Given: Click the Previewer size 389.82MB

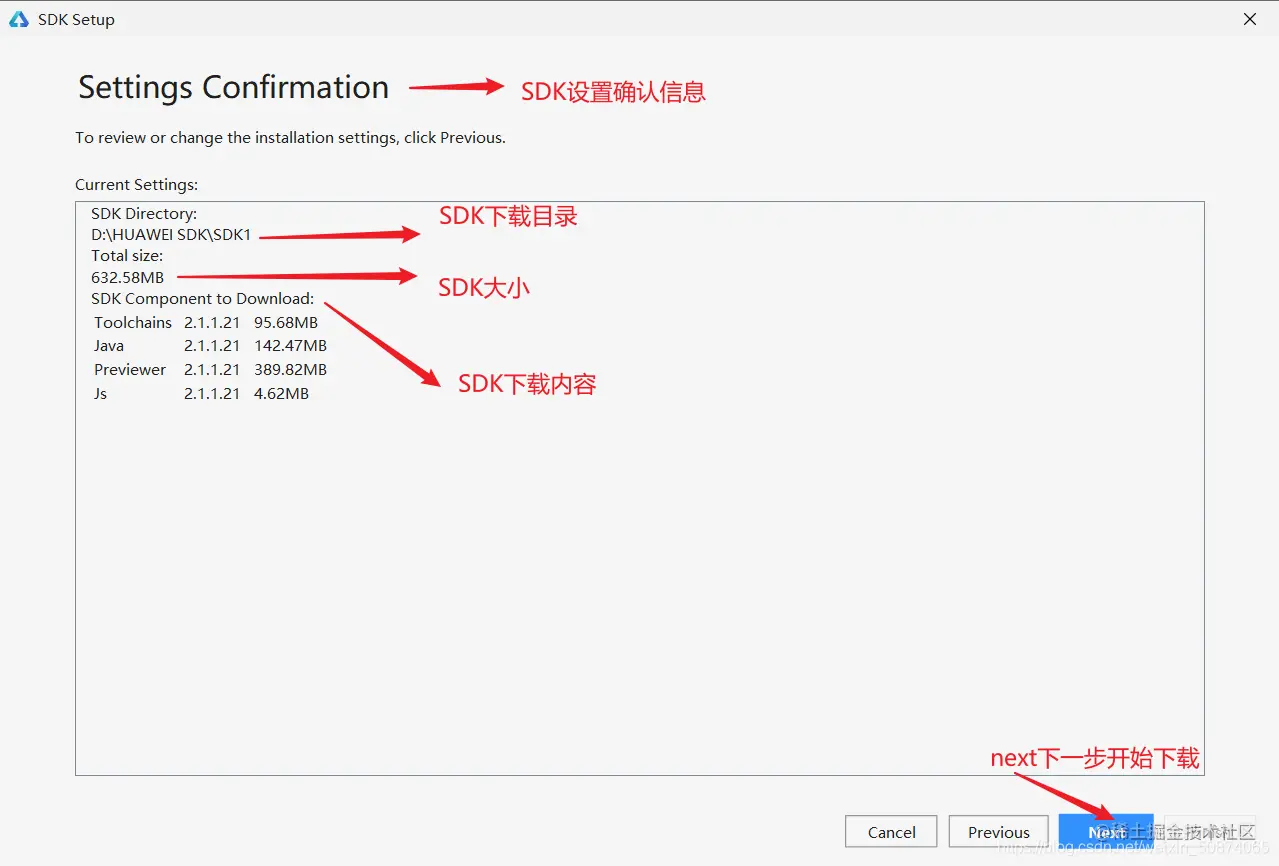Looking at the screenshot, I should click(x=290, y=370).
